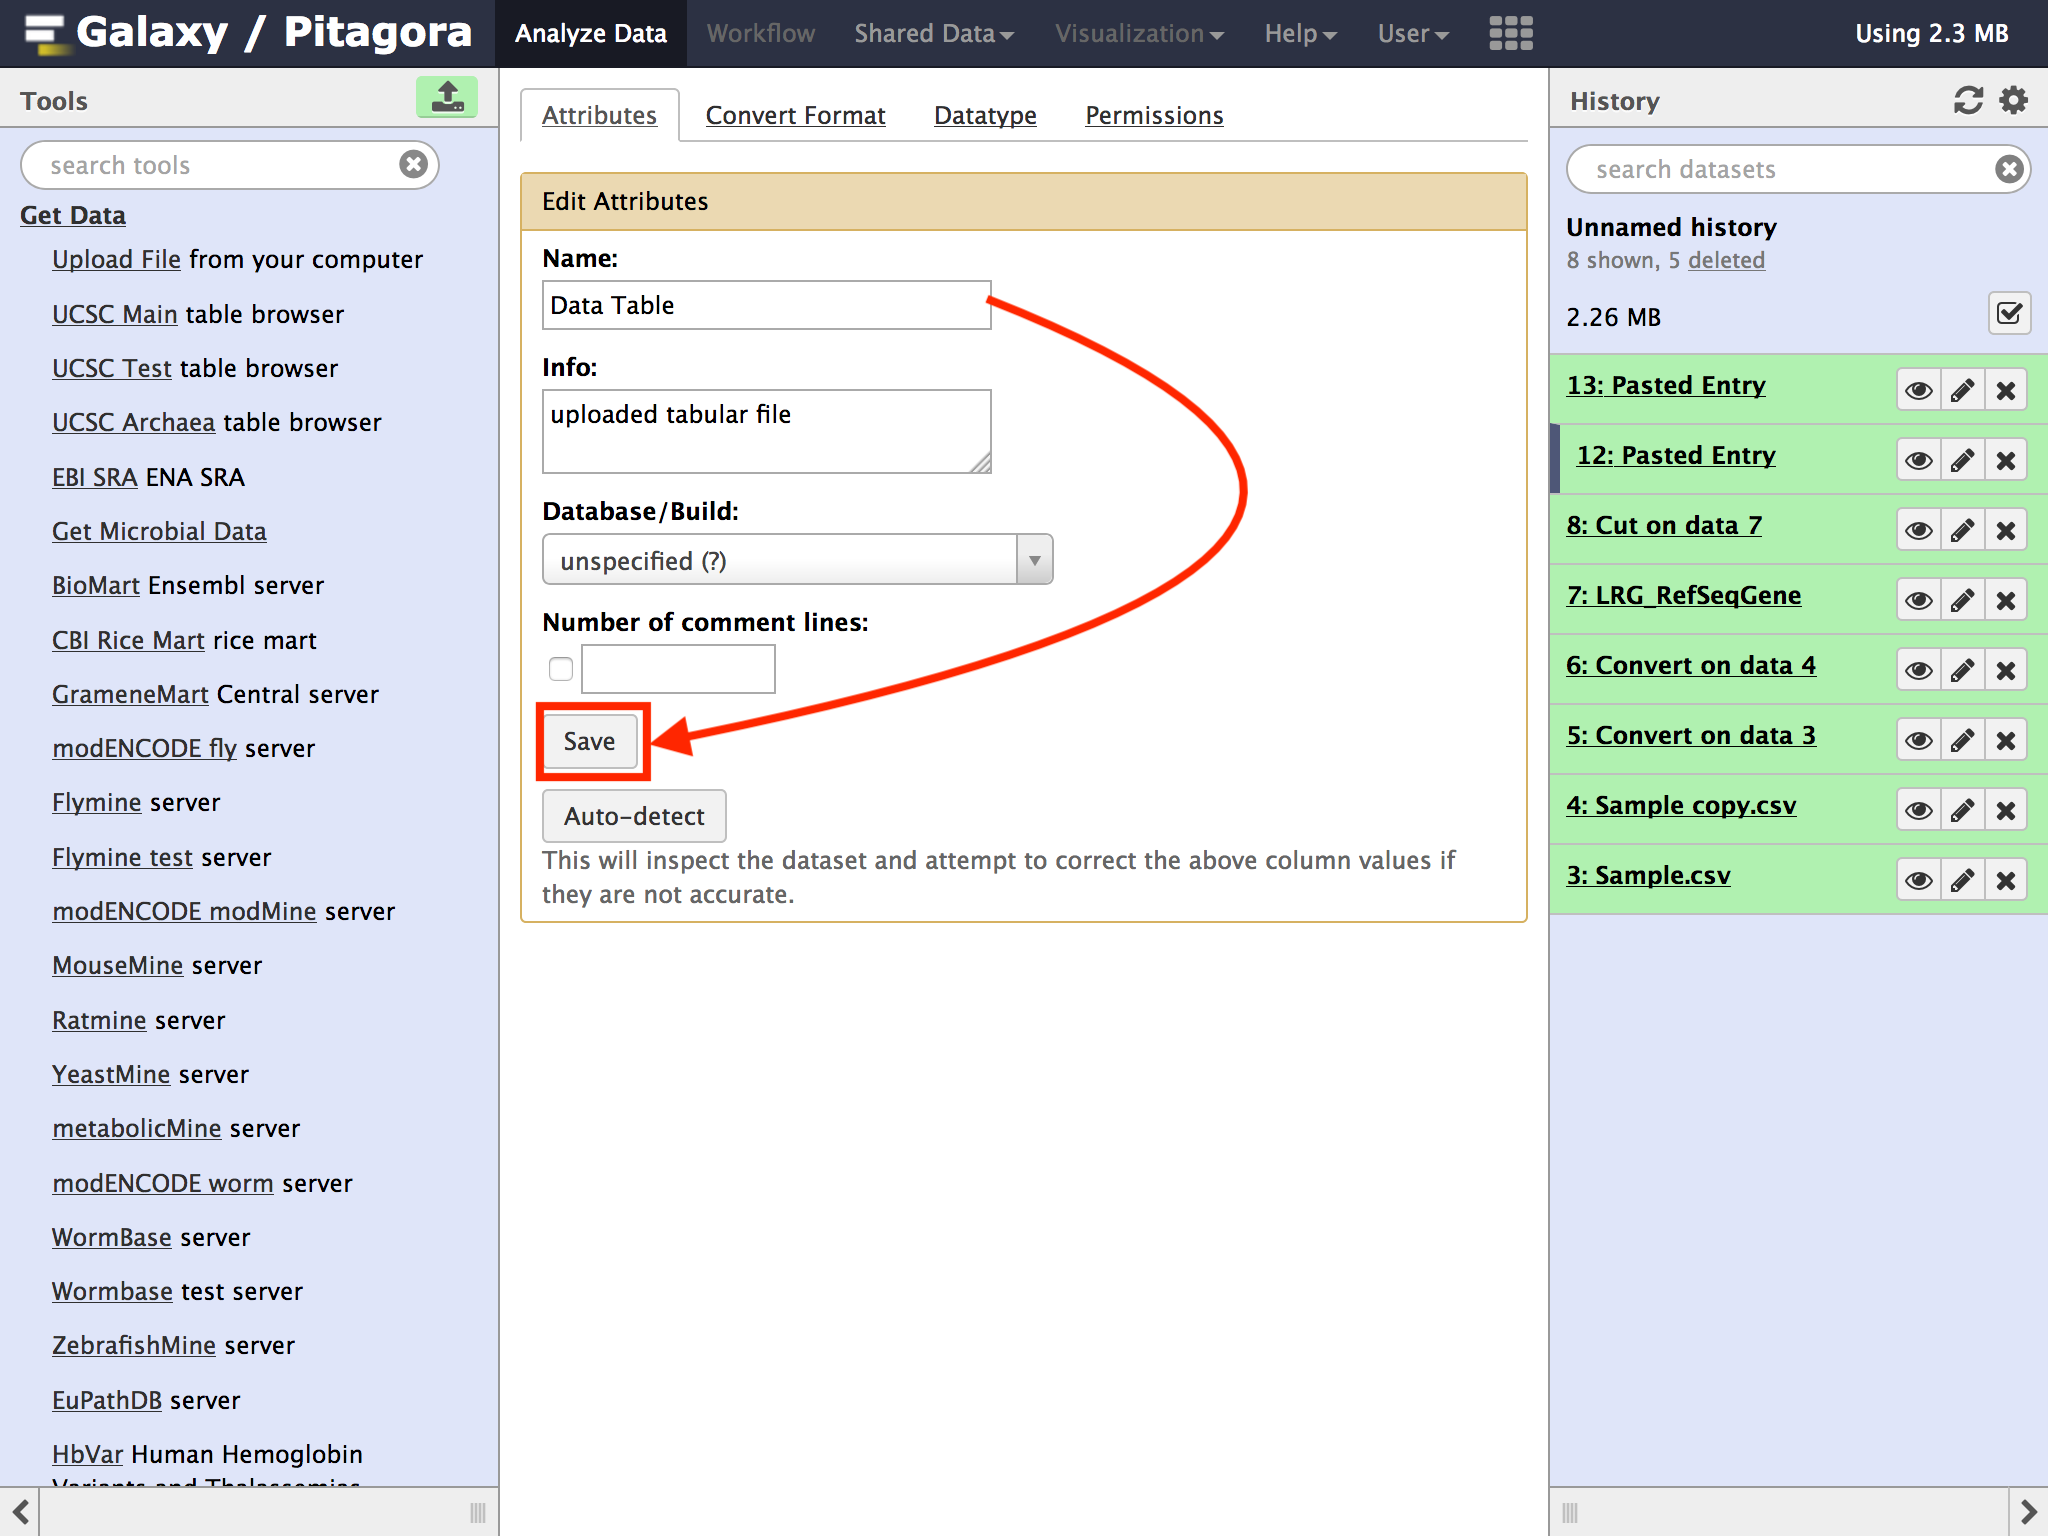Refresh the history with the reload icon
This screenshot has height=1536, width=2048.
[1968, 100]
